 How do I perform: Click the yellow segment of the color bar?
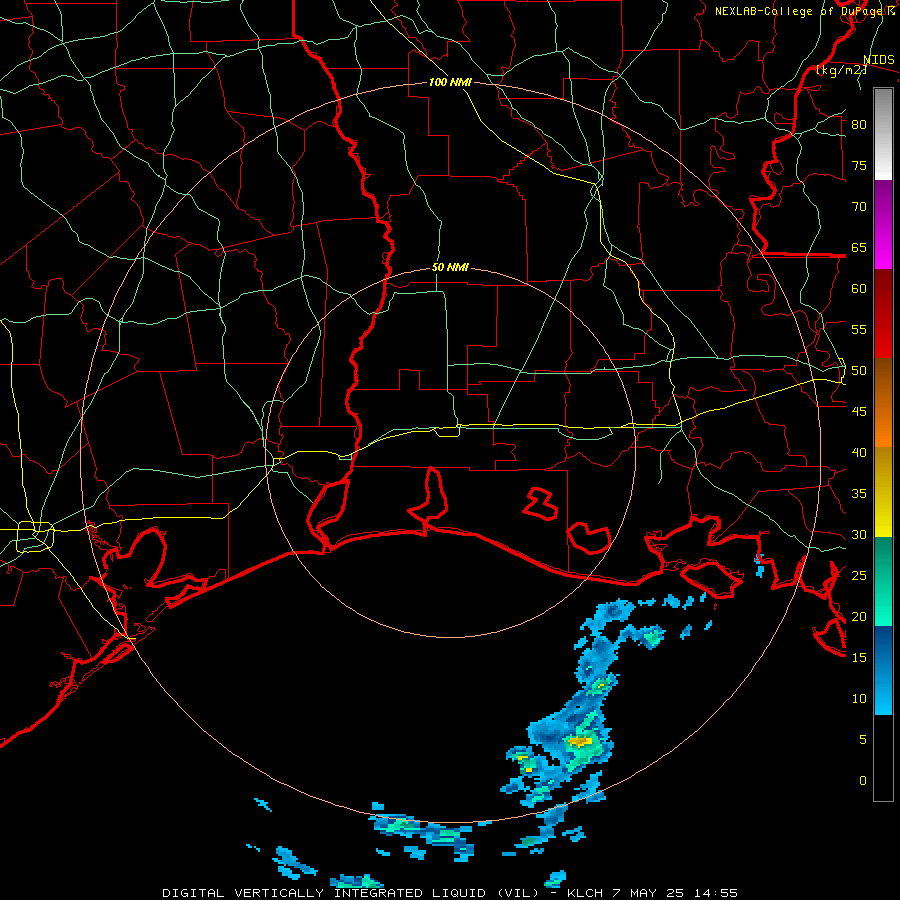pyautogui.click(x=883, y=492)
